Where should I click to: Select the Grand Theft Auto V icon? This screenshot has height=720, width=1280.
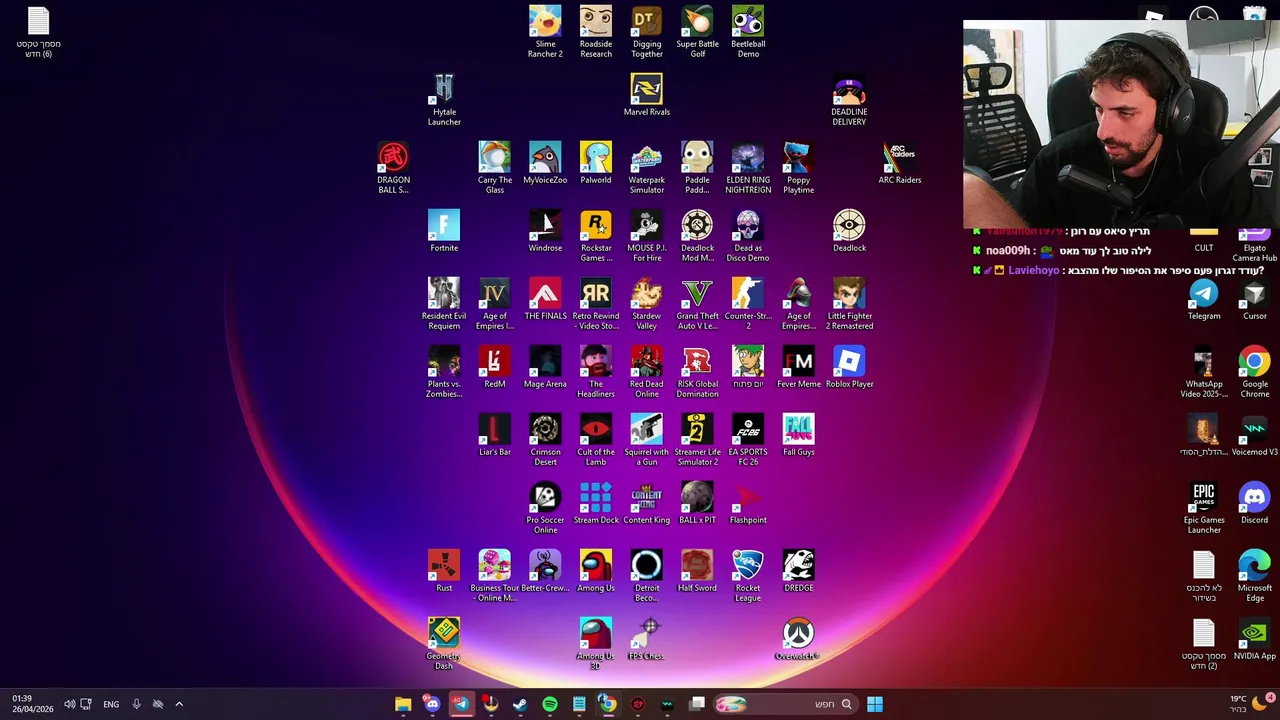697,304
